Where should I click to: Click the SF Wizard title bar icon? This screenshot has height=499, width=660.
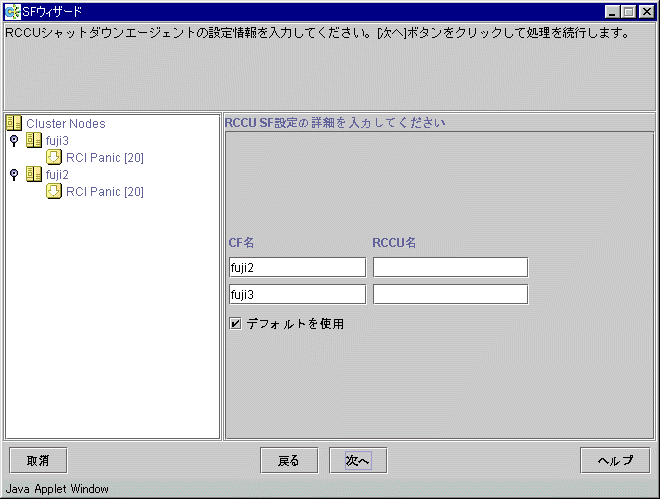[x=12, y=11]
